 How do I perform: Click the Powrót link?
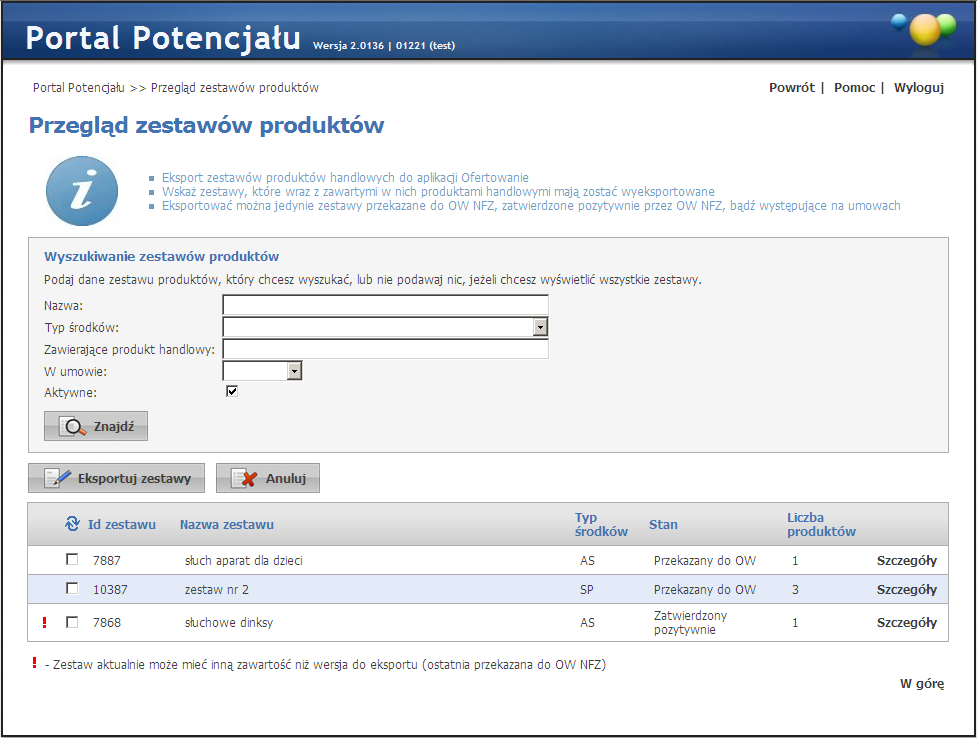click(x=791, y=88)
